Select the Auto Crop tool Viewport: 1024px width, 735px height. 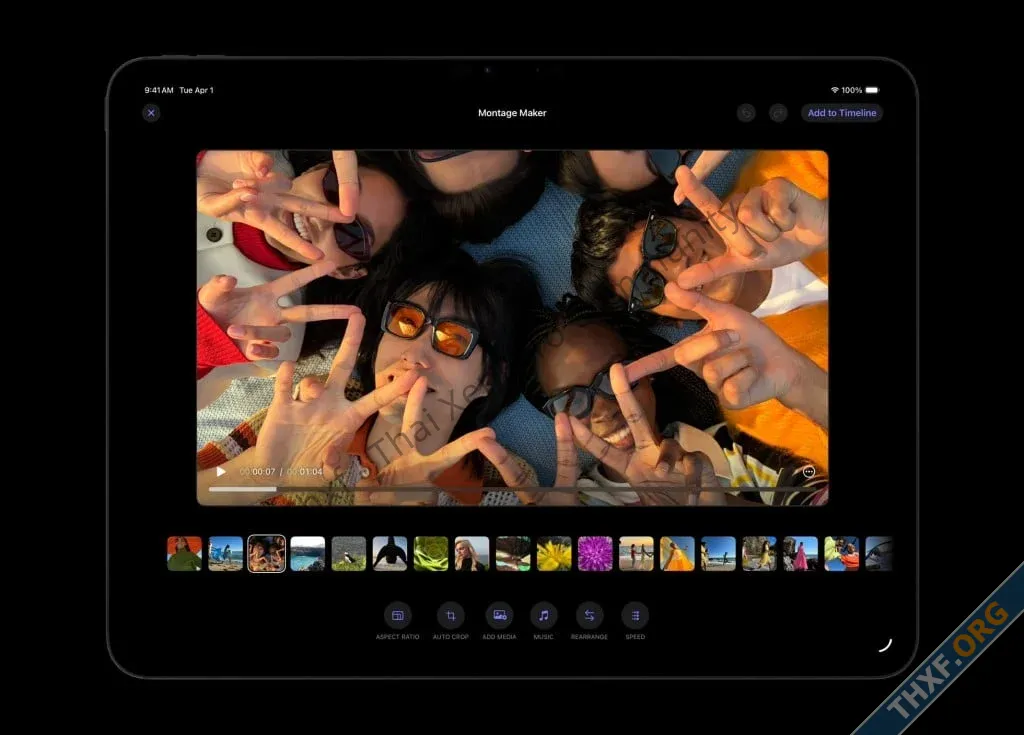pos(450,615)
